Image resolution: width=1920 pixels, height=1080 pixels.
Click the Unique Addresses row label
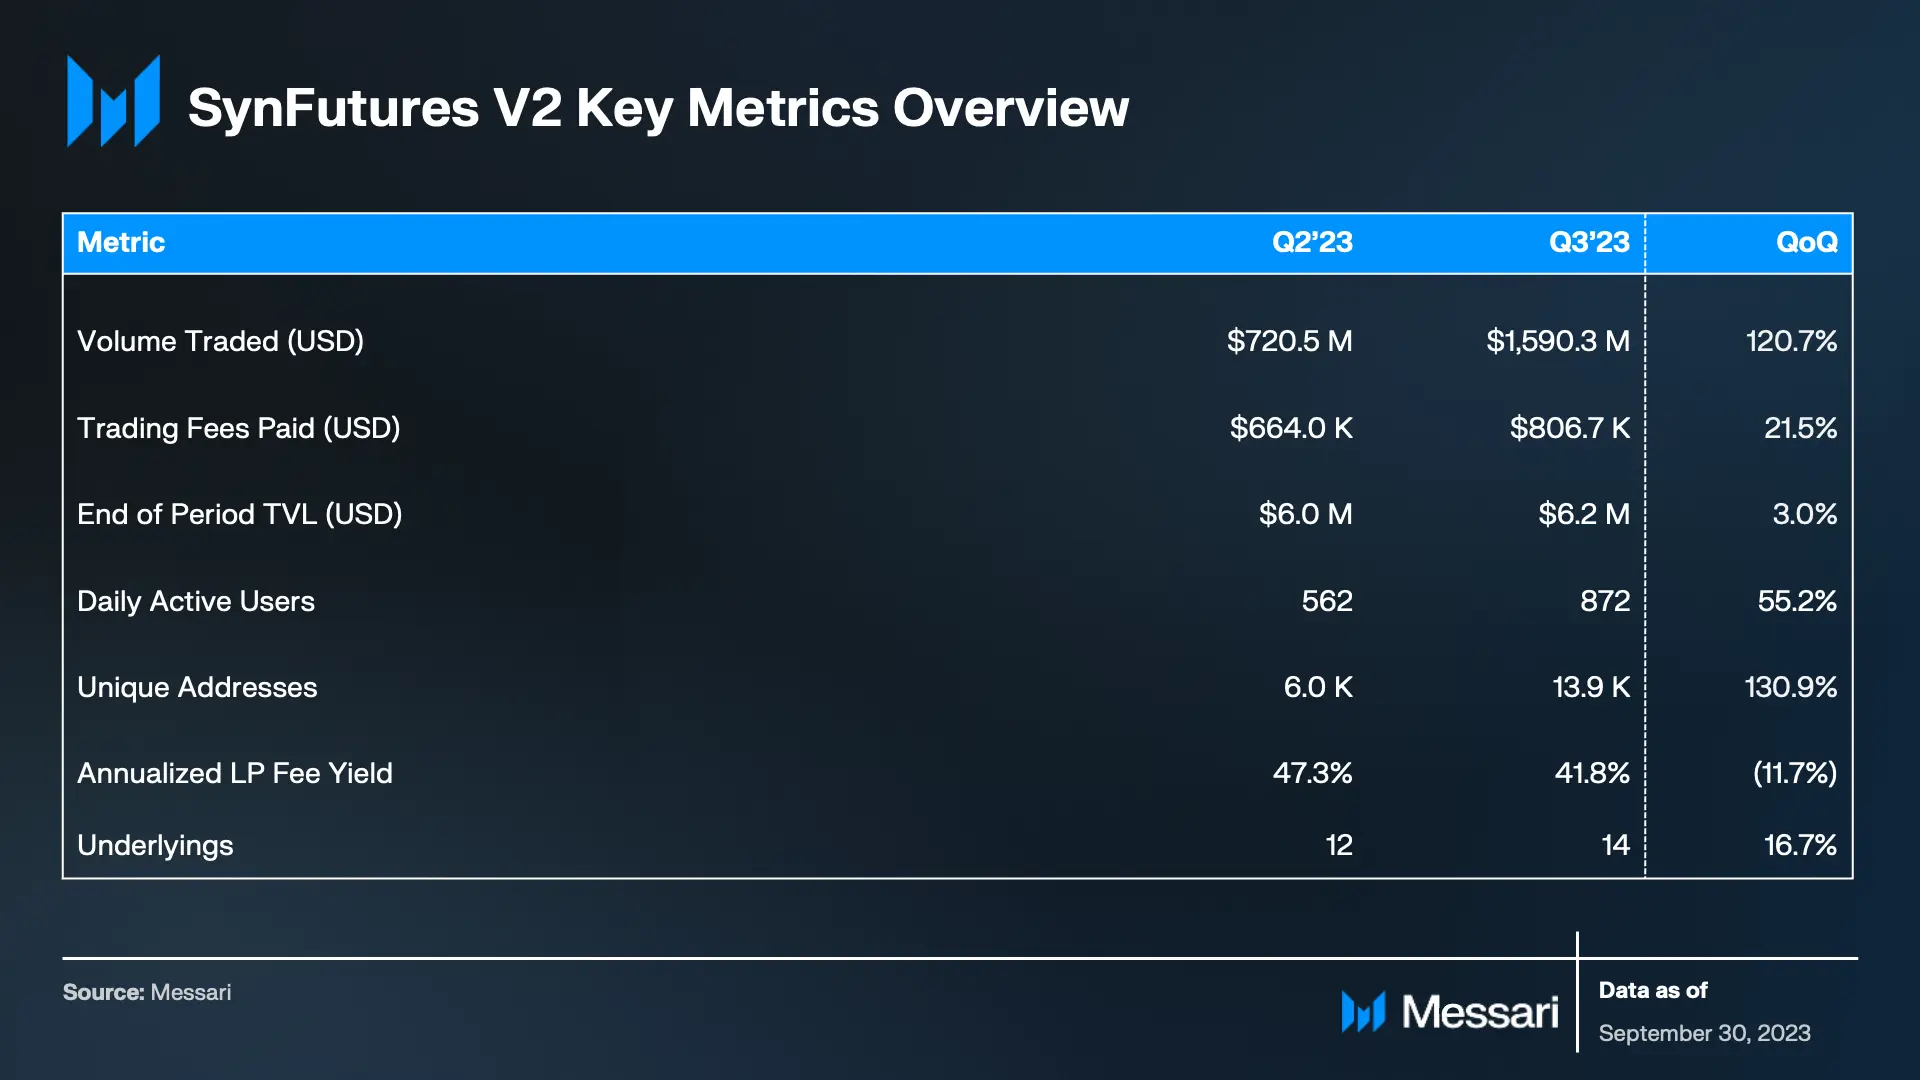[x=197, y=687]
